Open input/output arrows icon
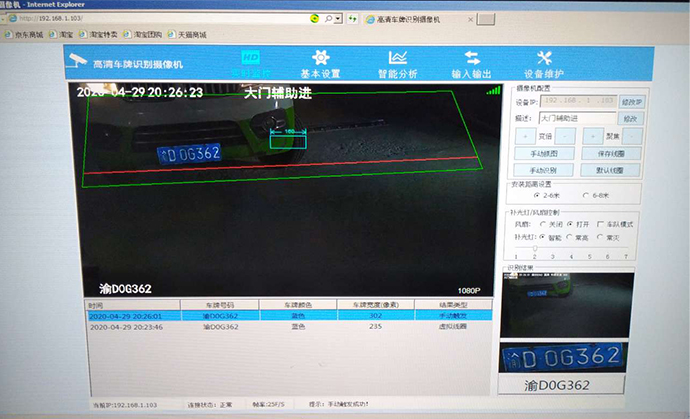Screen dimensions: 690x419 point(472,59)
